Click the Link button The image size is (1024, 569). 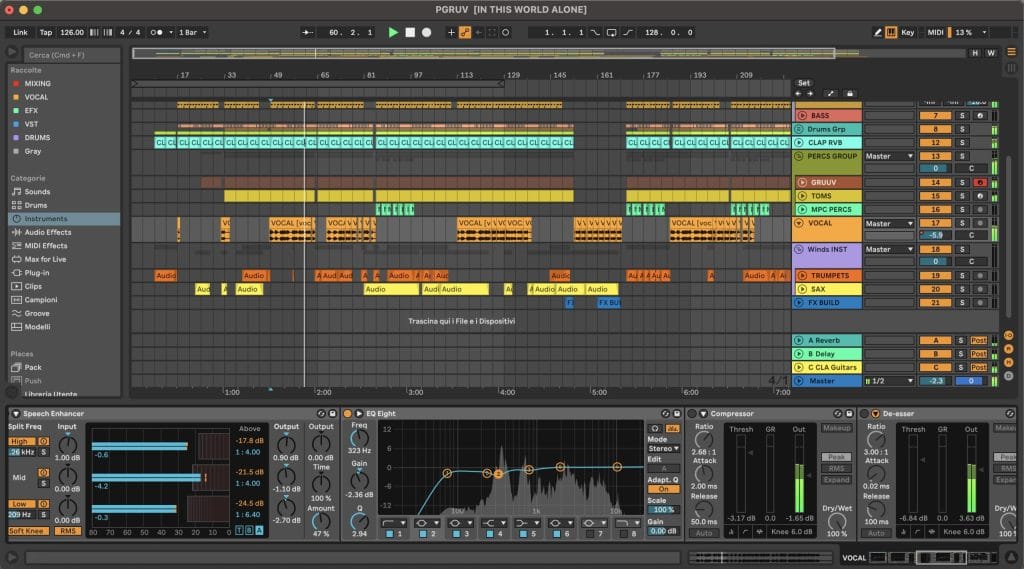click(x=20, y=32)
